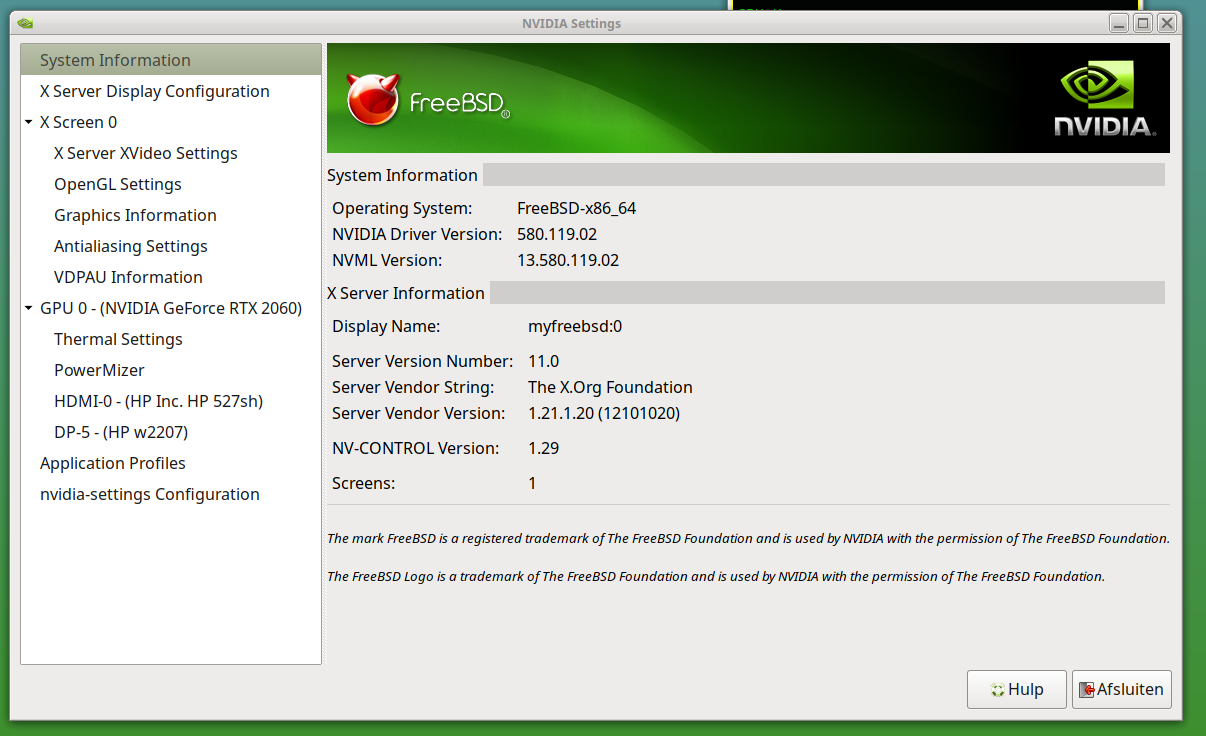This screenshot has width=1206, height=736.
Task: Collapse the GPU 0 tree node arrow
Action: (x=29, y=308)
